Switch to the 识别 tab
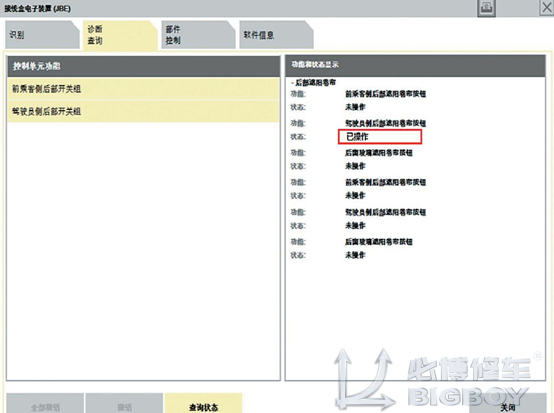This screenshot has height=413, width=554. [x=42, y=35]
